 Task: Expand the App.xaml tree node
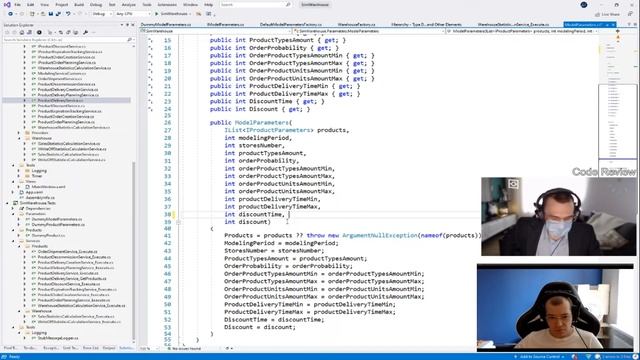coord(13,192)
